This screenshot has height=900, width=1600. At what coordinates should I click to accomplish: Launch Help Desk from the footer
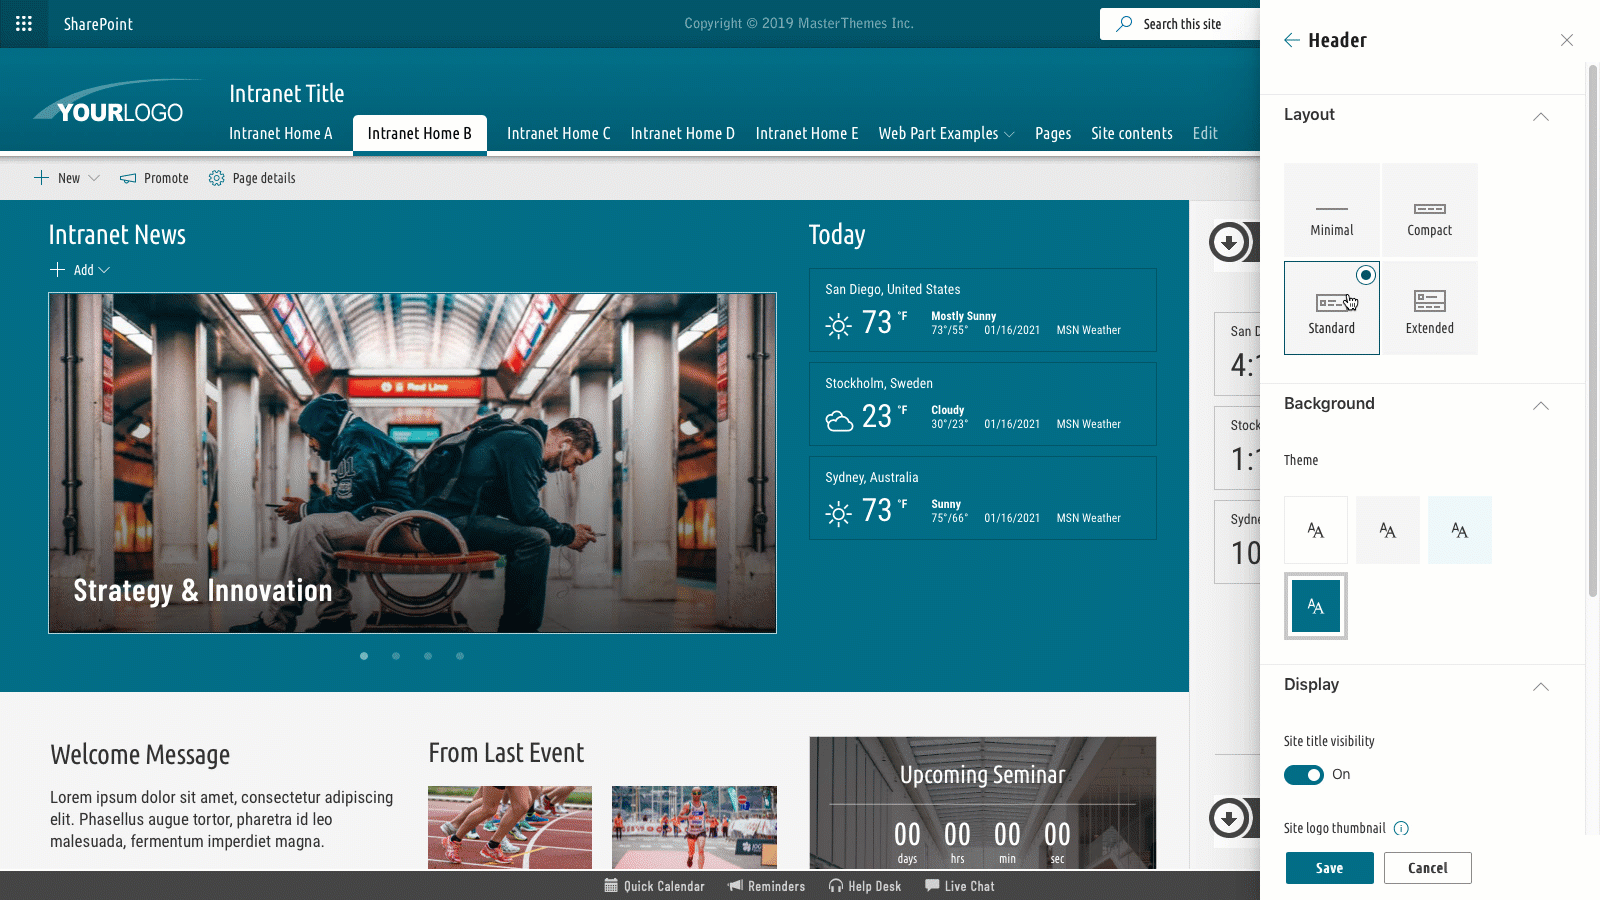pyautogui.click(x=864, y=886)
